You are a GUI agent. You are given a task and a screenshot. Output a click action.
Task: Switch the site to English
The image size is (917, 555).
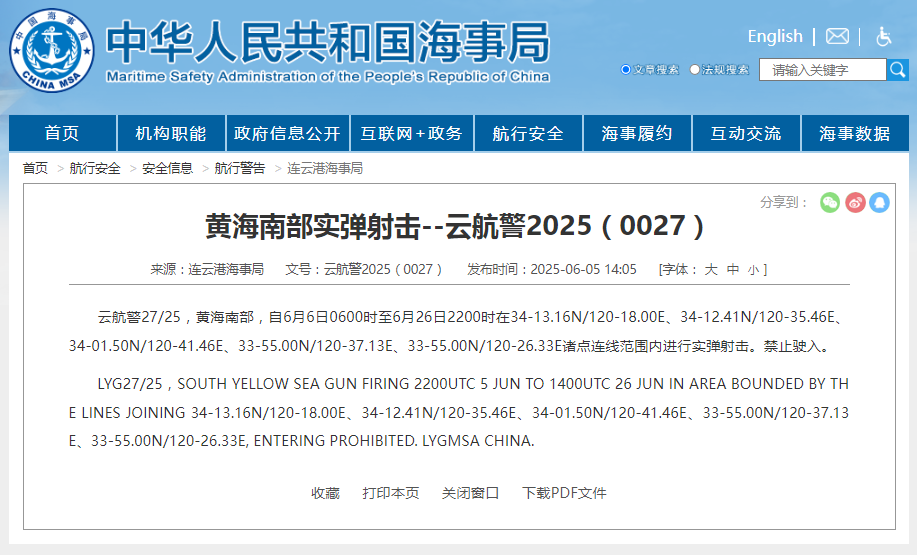point(775,36)
